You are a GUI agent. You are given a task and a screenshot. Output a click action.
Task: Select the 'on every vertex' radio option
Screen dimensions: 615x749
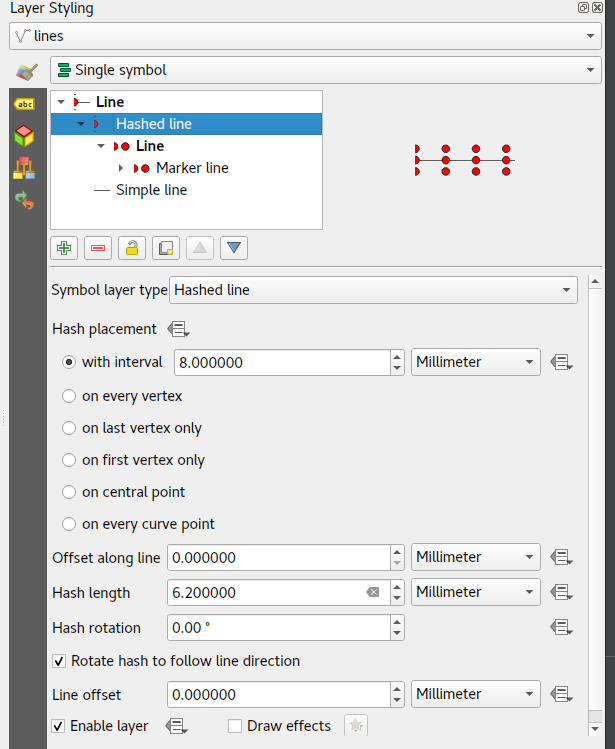pyautogui.click(x=69, y=396)
